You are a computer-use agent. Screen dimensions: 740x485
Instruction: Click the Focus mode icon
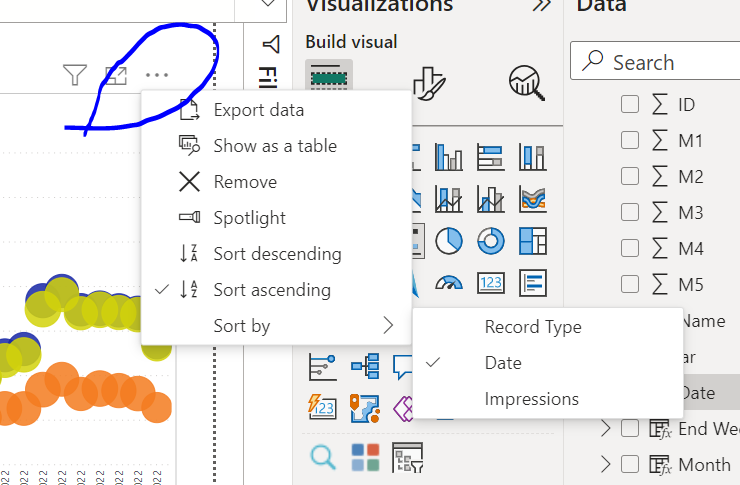(x=116, y=75)
